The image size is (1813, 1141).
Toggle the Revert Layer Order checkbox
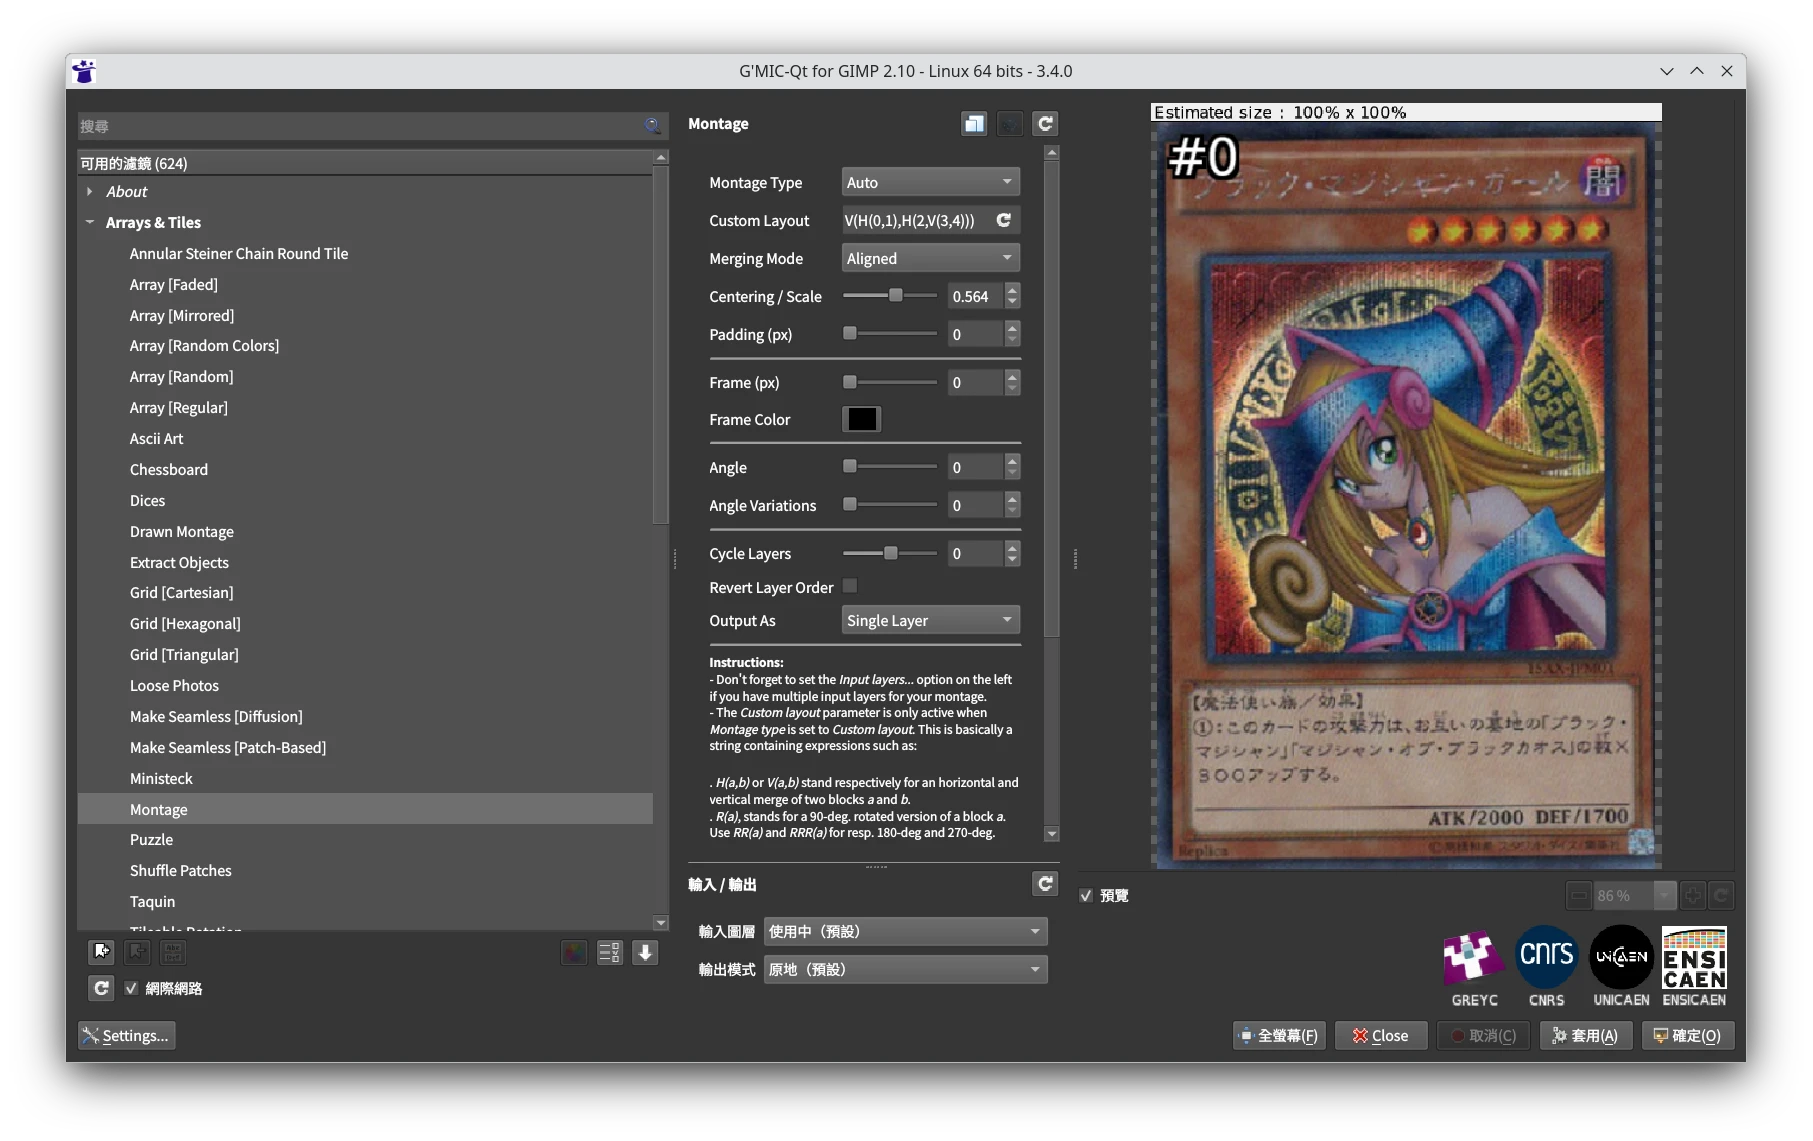tap(849, 586)
